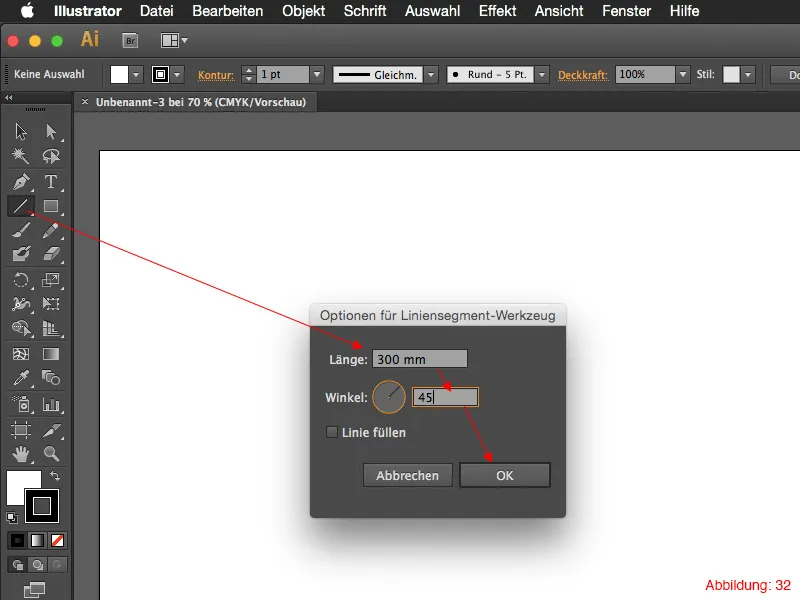Select the Type tool
The height and width of the screenshot is (600, 800).
51,181
